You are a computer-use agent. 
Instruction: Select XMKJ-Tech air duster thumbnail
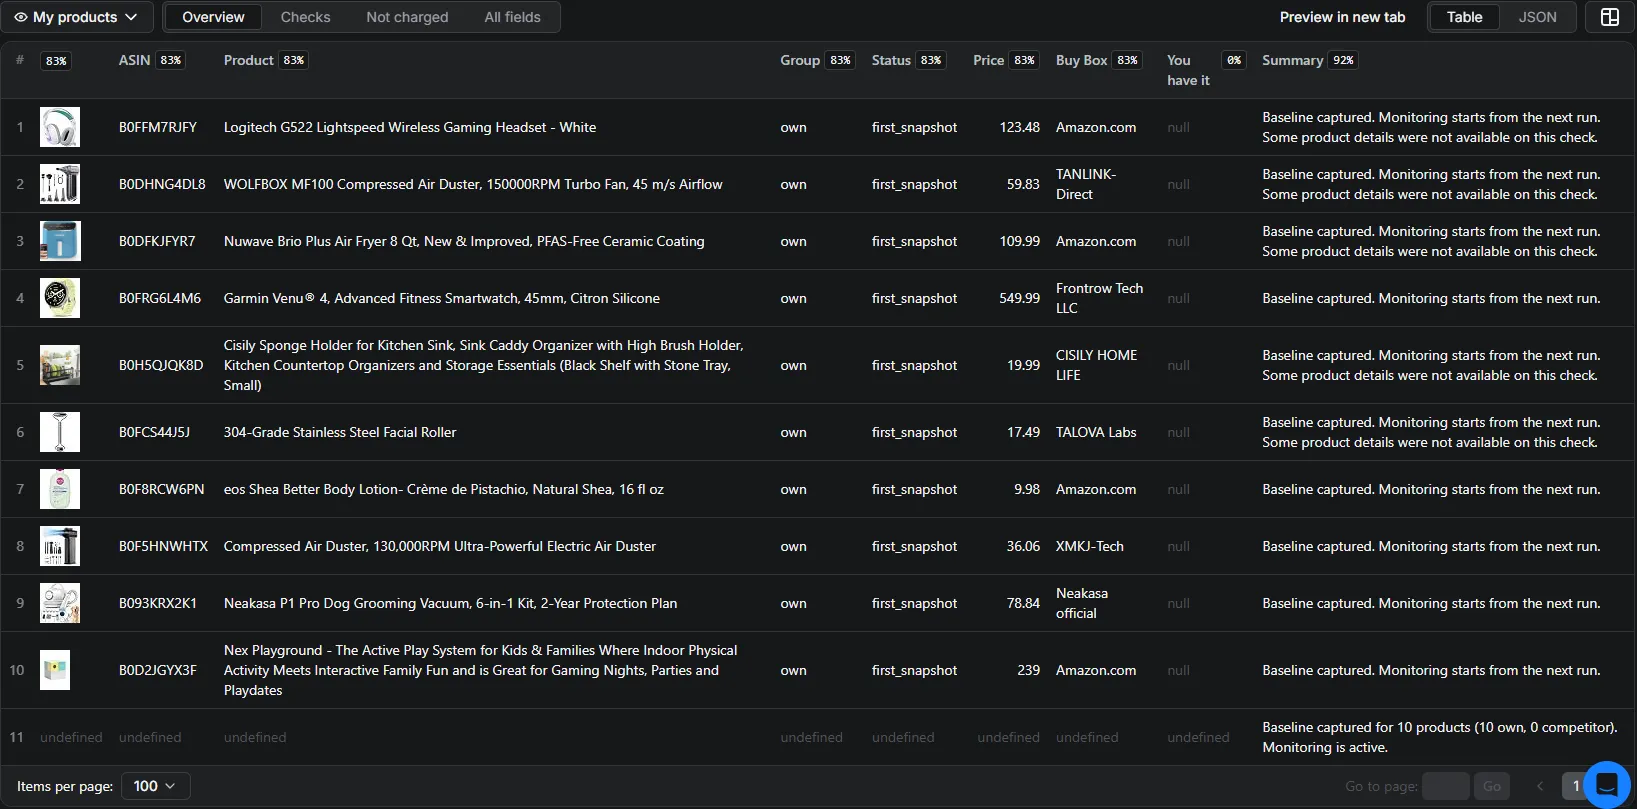(x=60, y=546)
